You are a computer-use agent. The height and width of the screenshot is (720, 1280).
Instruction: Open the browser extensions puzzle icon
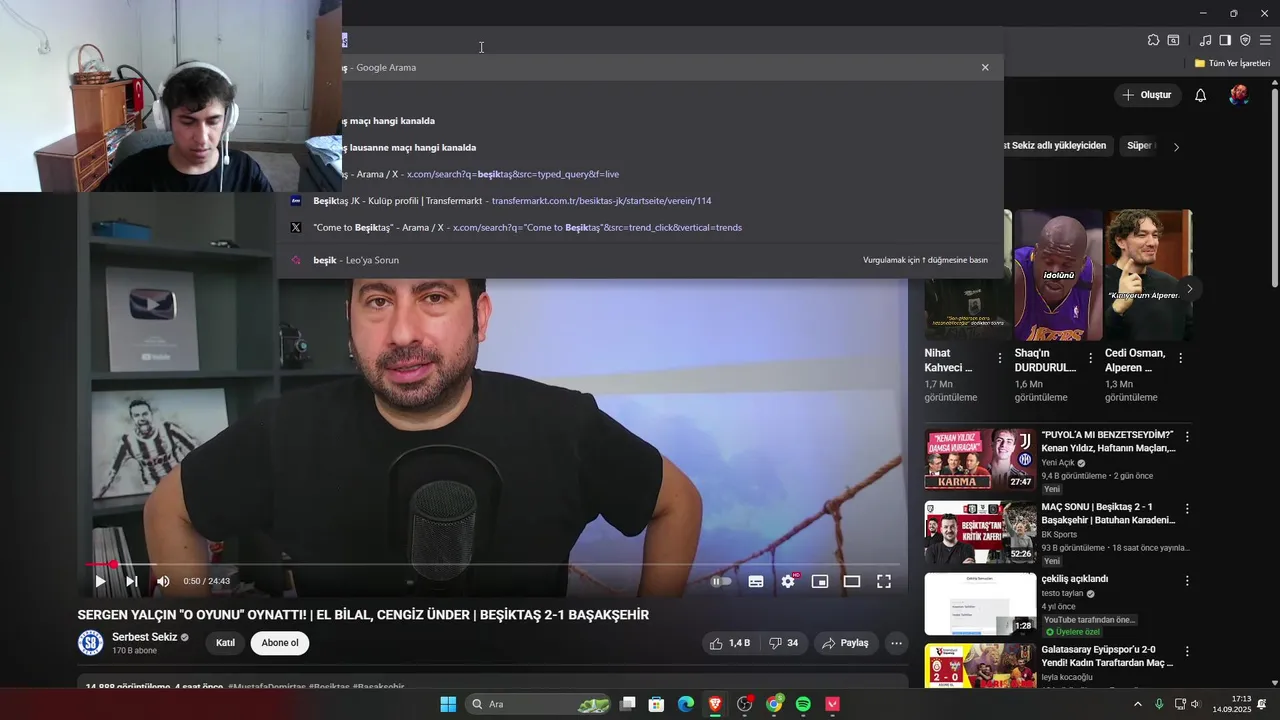[1153, 40]
